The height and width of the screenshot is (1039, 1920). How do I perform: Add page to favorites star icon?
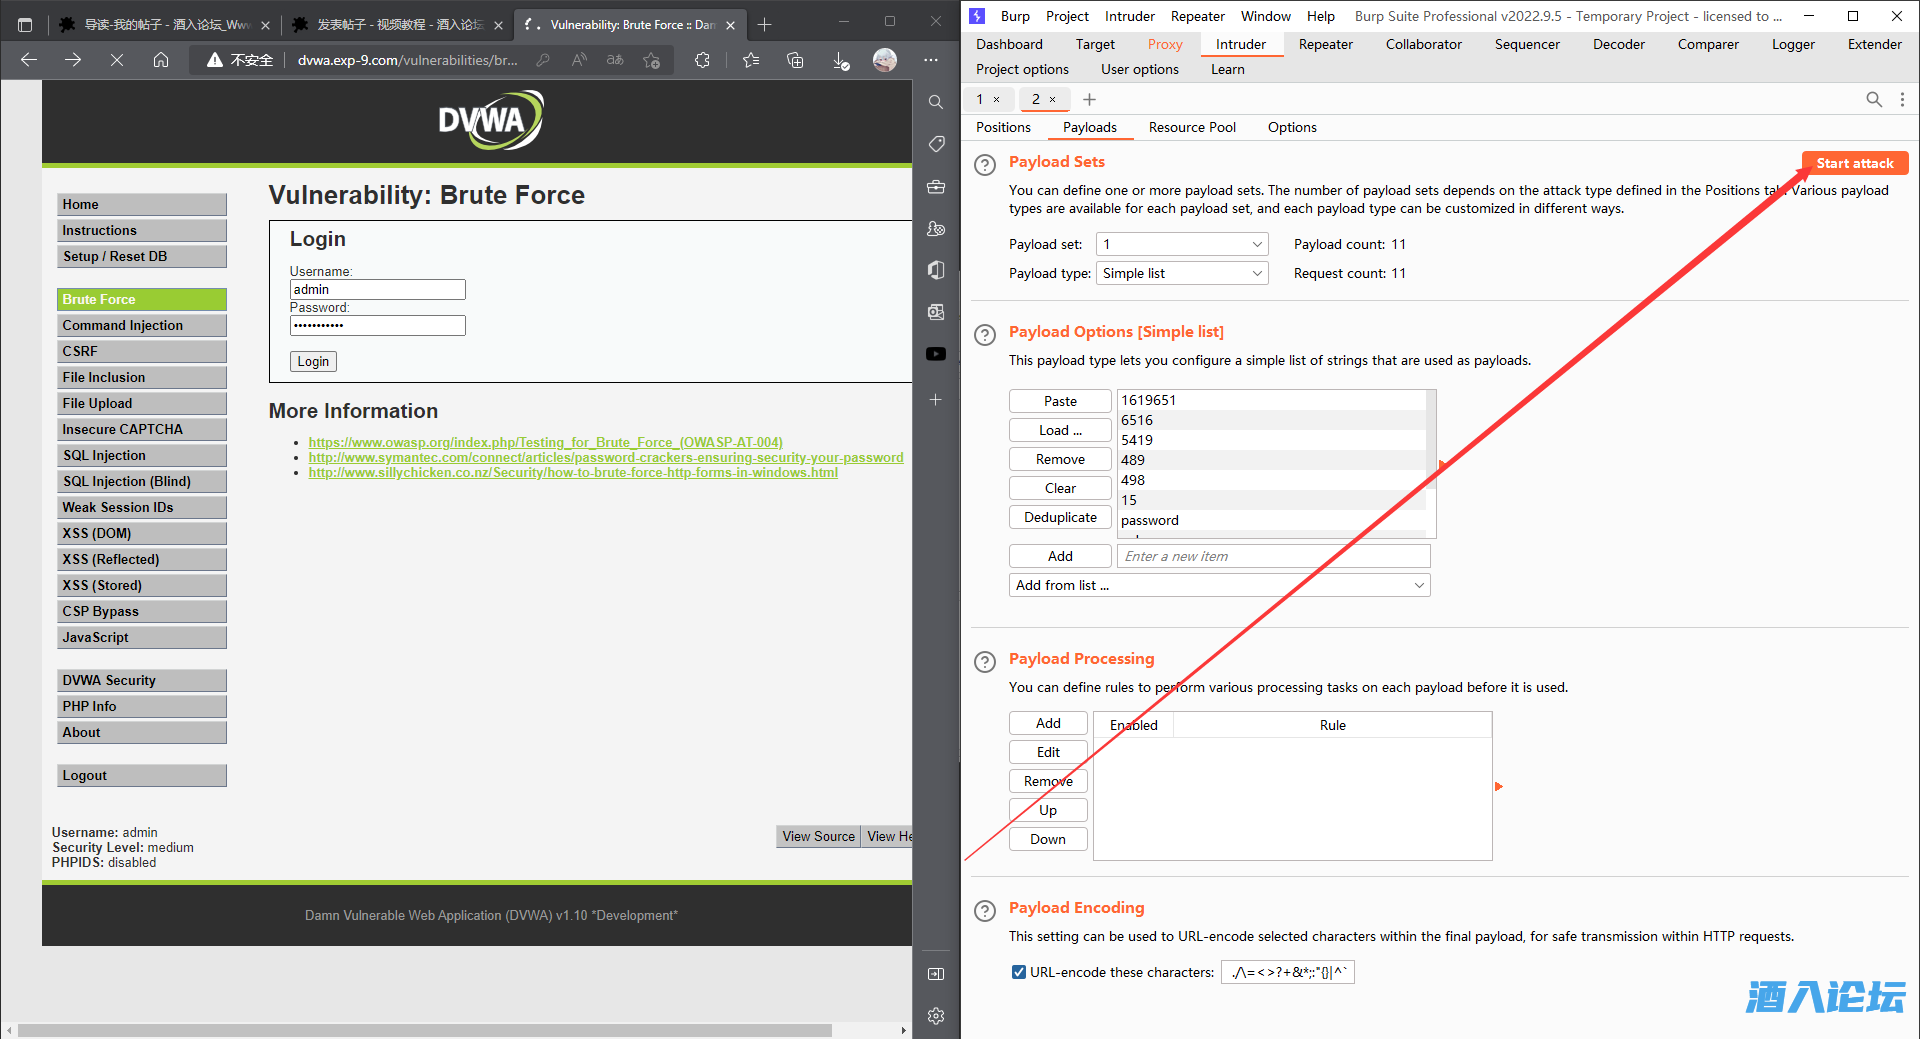click(651, 60)
